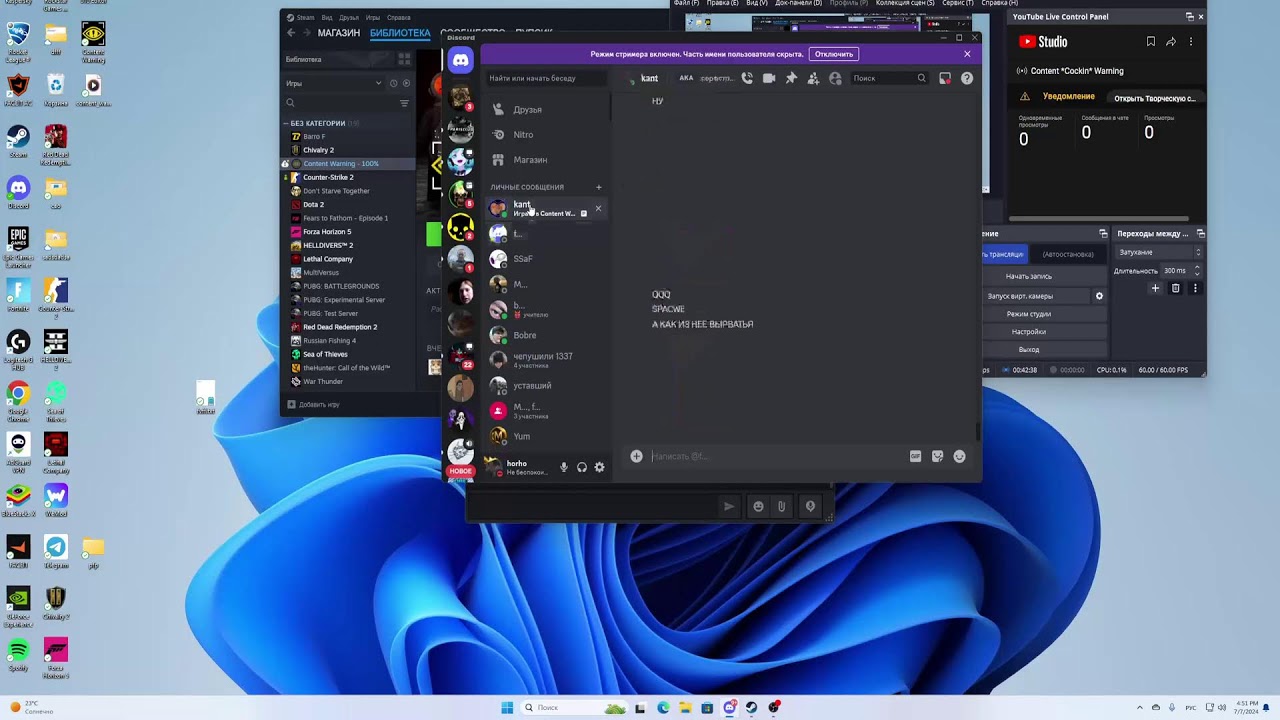Create a new direct message with plus
Screen dimensions: 1280x720
(x=599, y=187)
